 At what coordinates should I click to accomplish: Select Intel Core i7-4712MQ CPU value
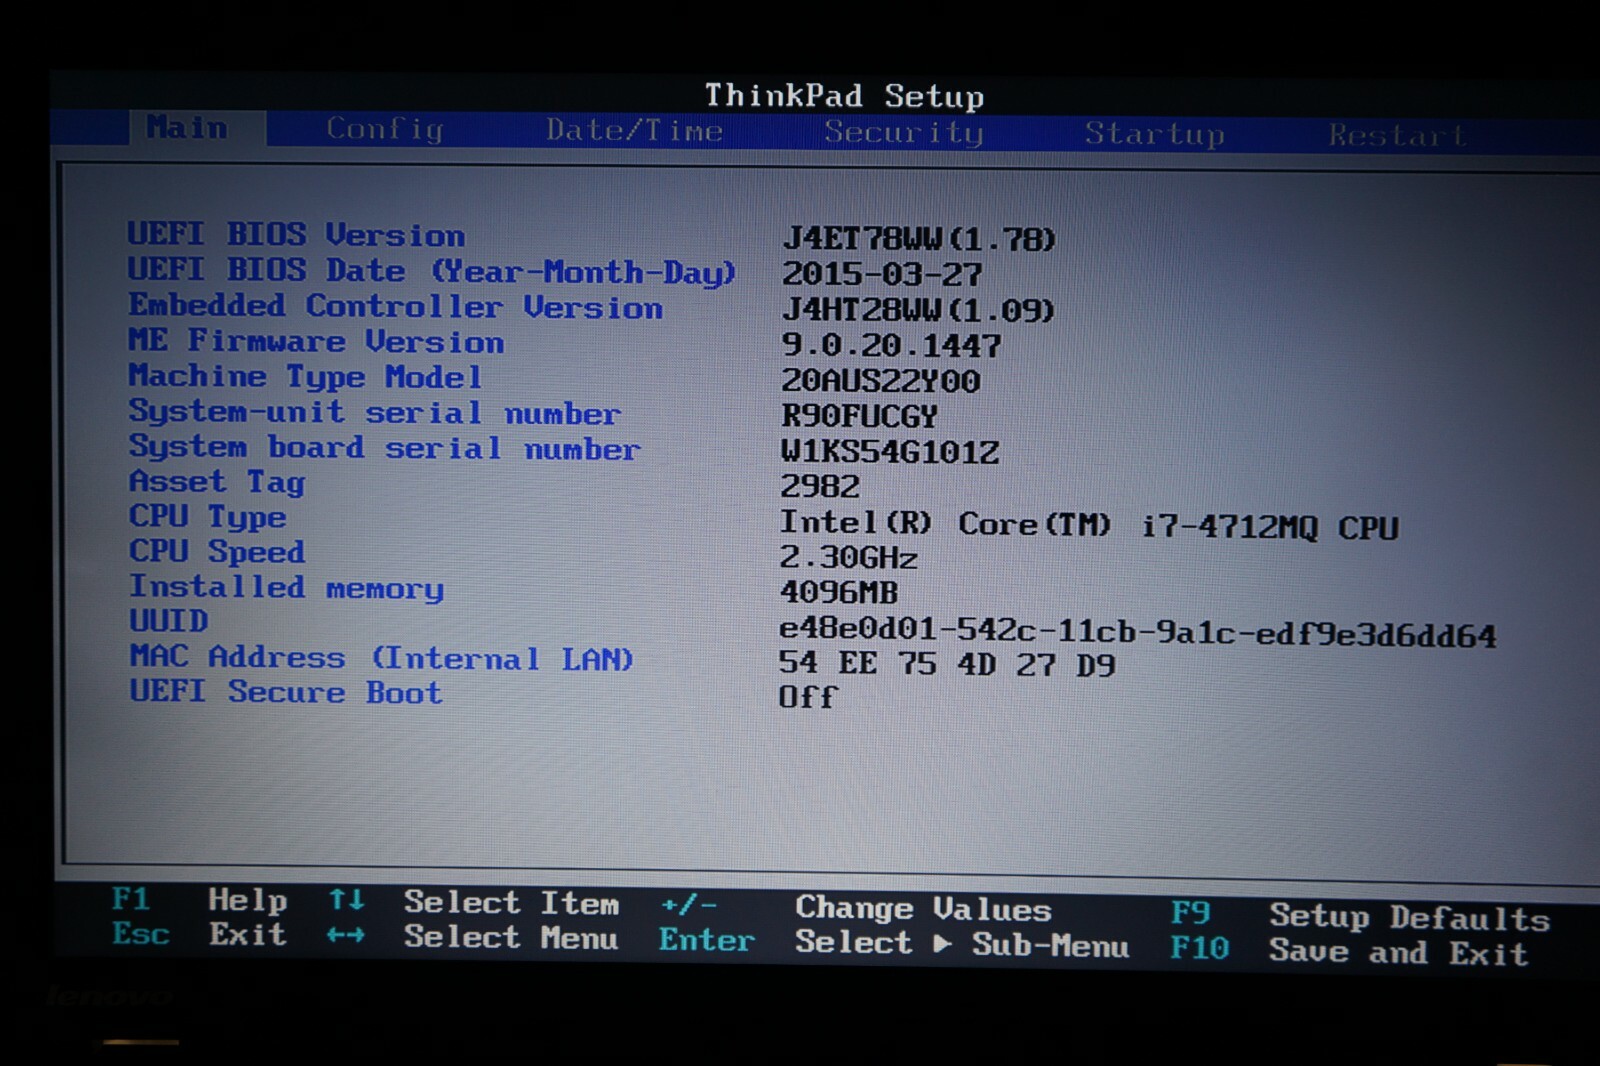1089,525
